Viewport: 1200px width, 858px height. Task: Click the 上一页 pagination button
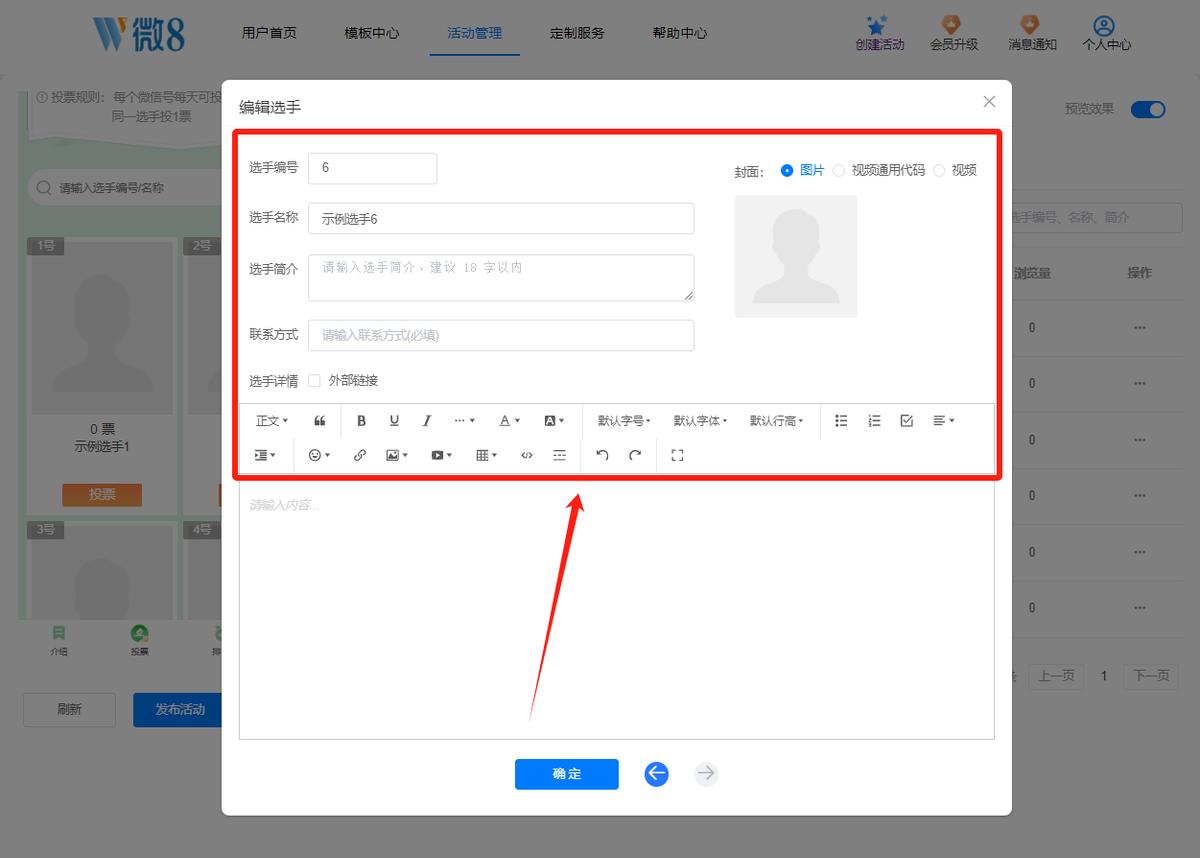pos(1056,677)
